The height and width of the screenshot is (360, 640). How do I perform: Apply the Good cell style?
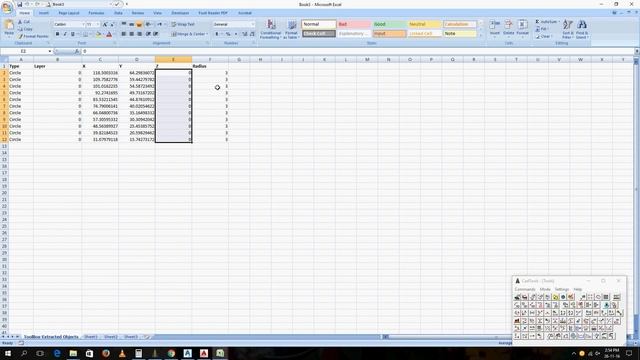point(389,24)
